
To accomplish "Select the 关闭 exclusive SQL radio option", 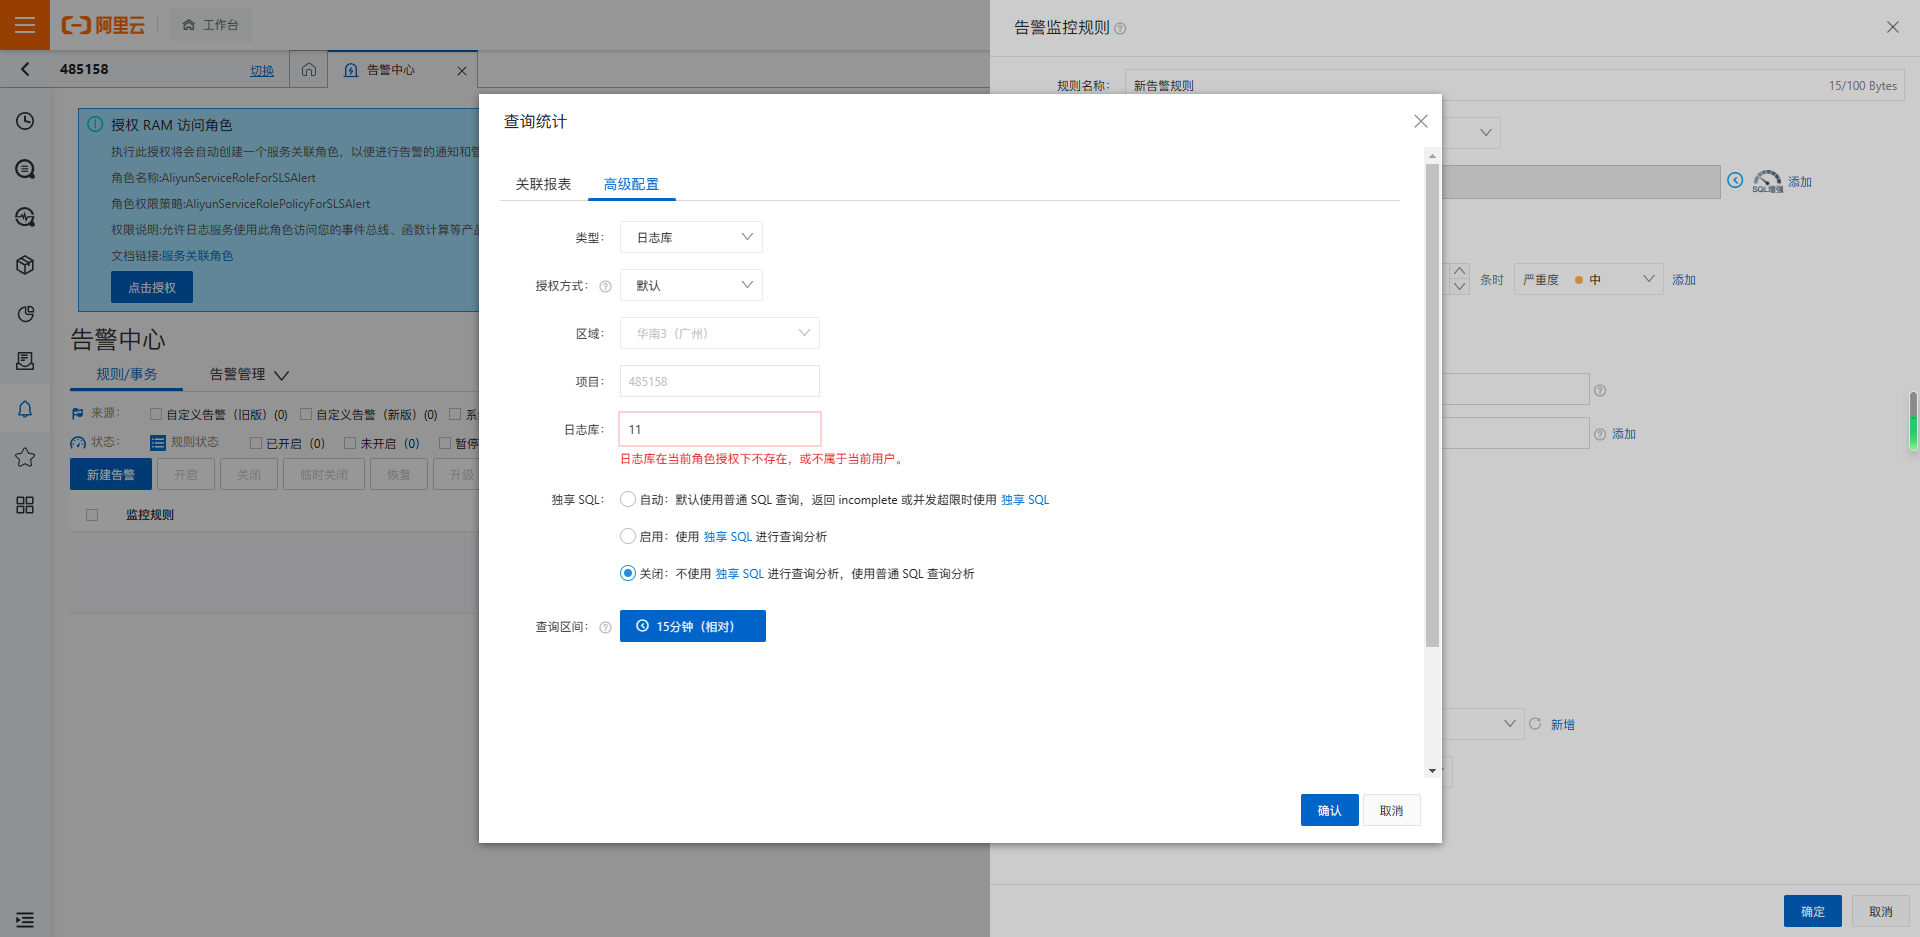I will (x=628, y=573).
